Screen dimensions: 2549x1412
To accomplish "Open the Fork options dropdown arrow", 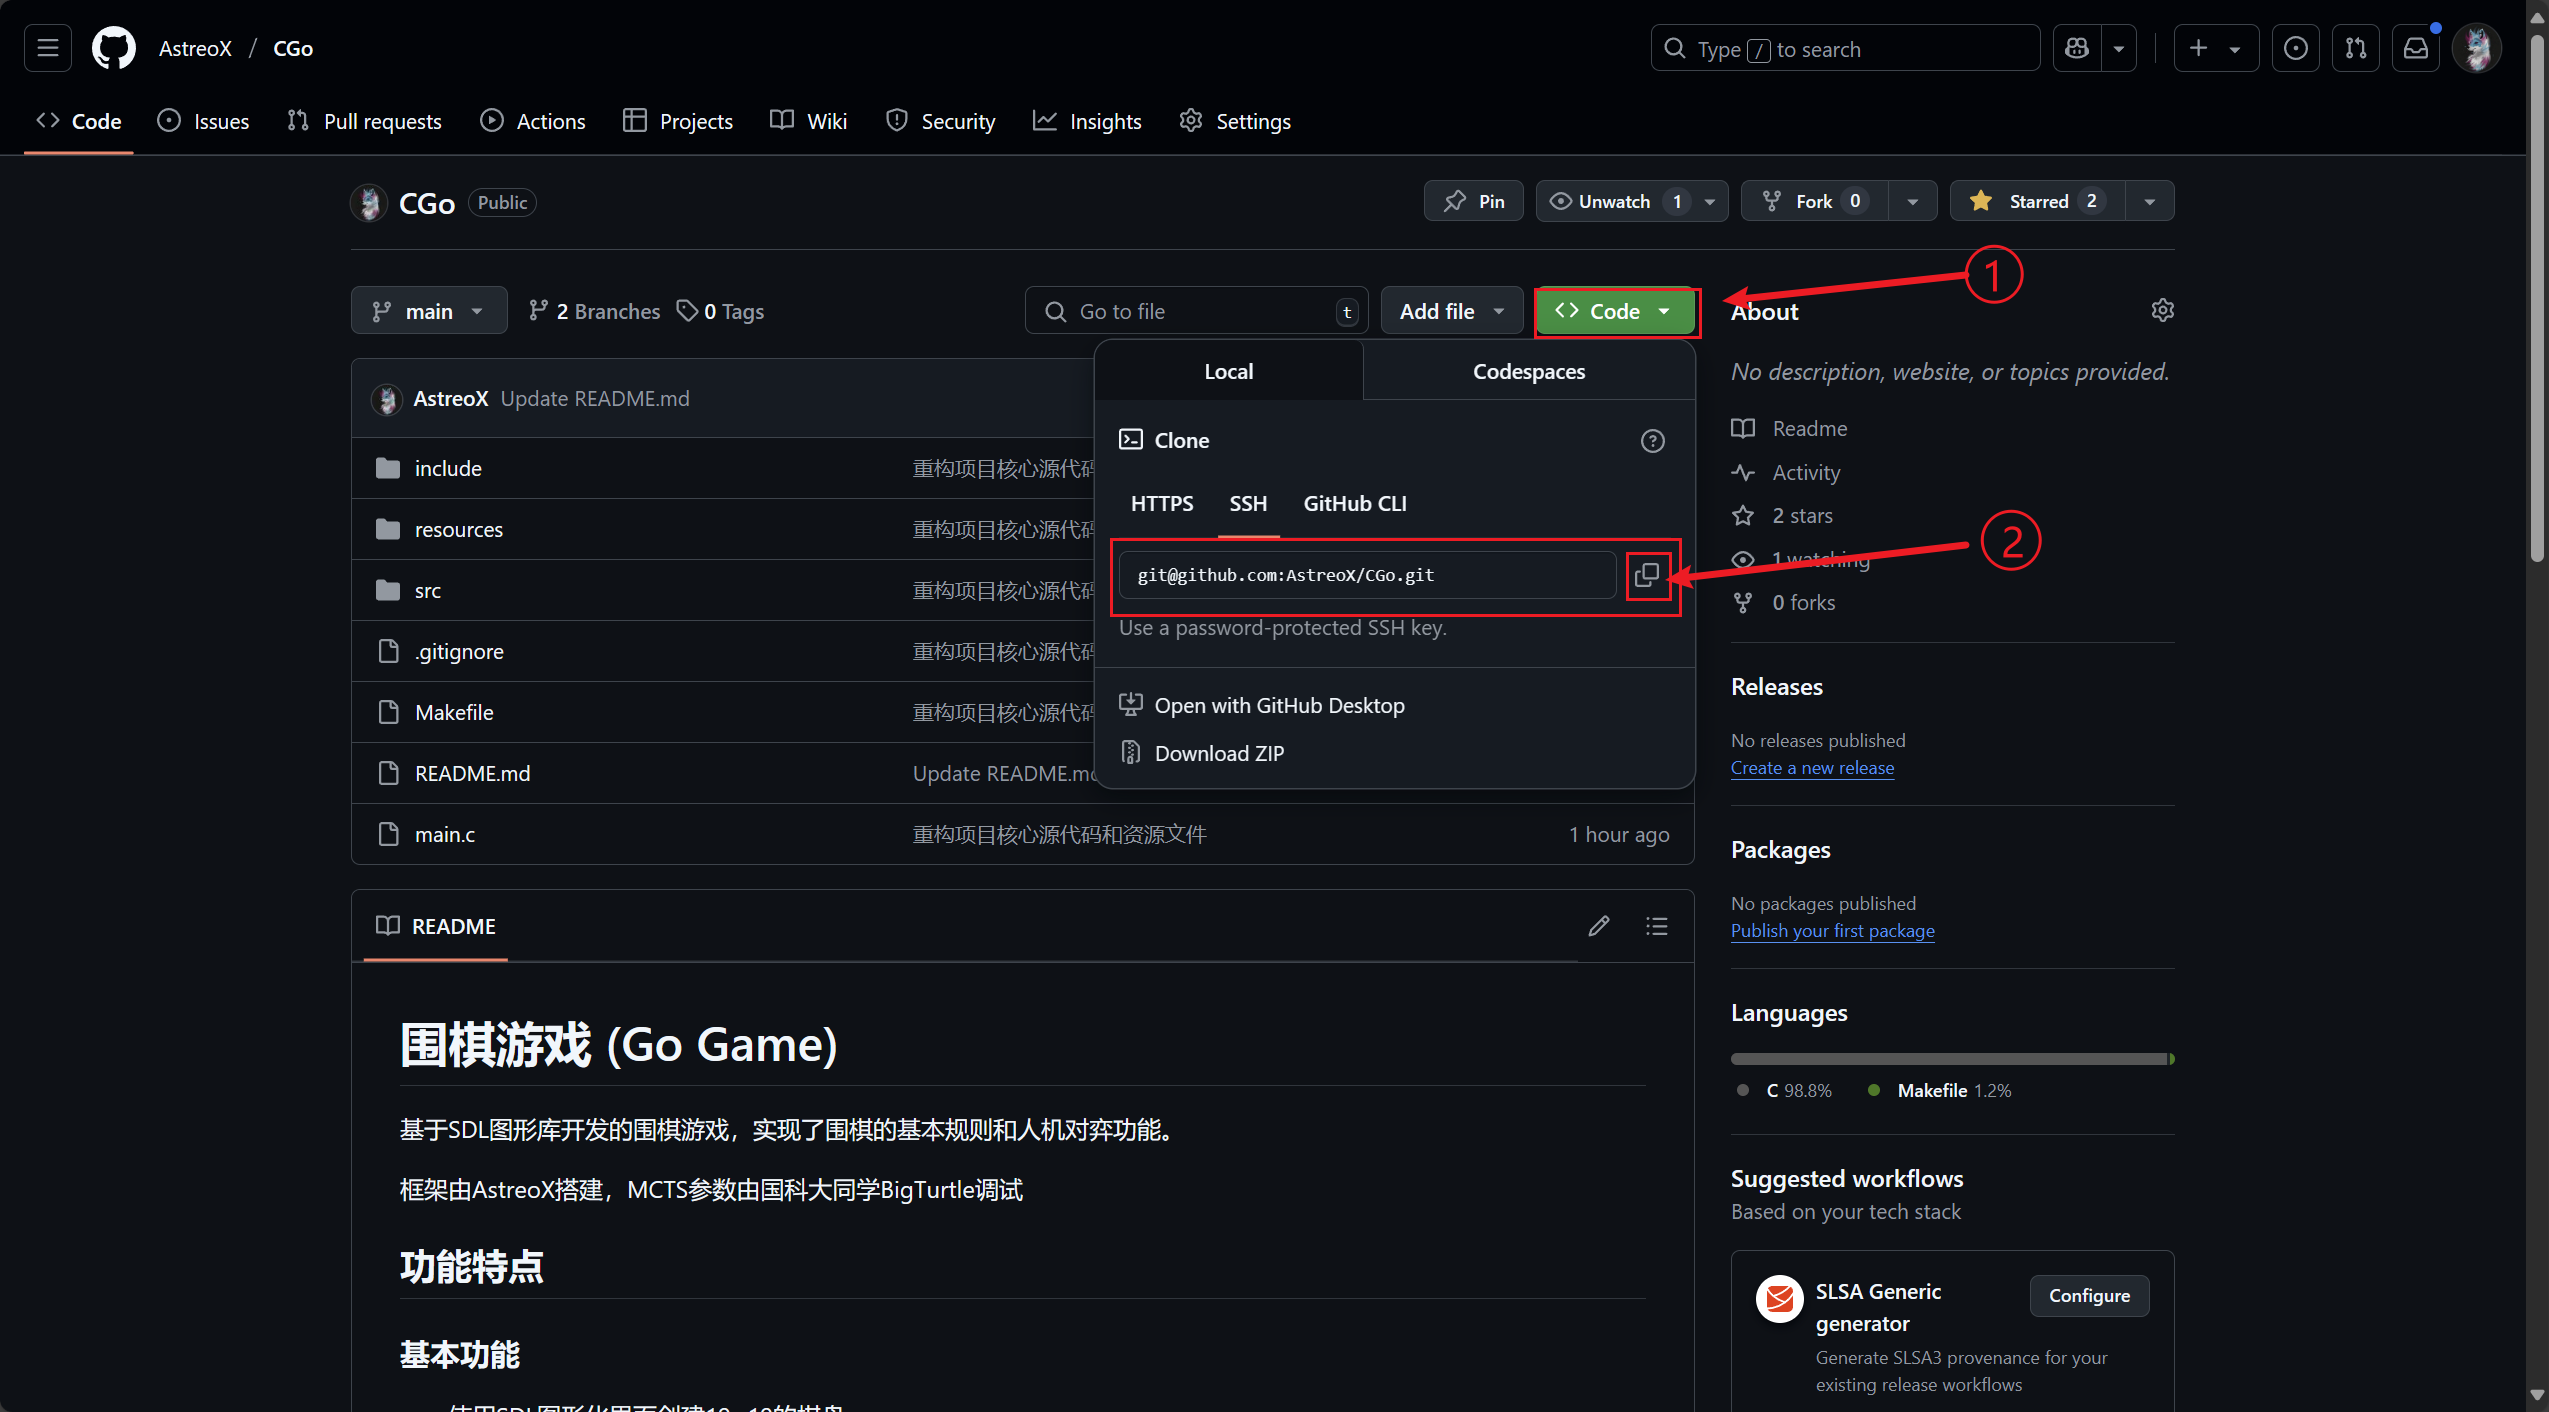I will pyautogui.click(x=1912, y=201).
